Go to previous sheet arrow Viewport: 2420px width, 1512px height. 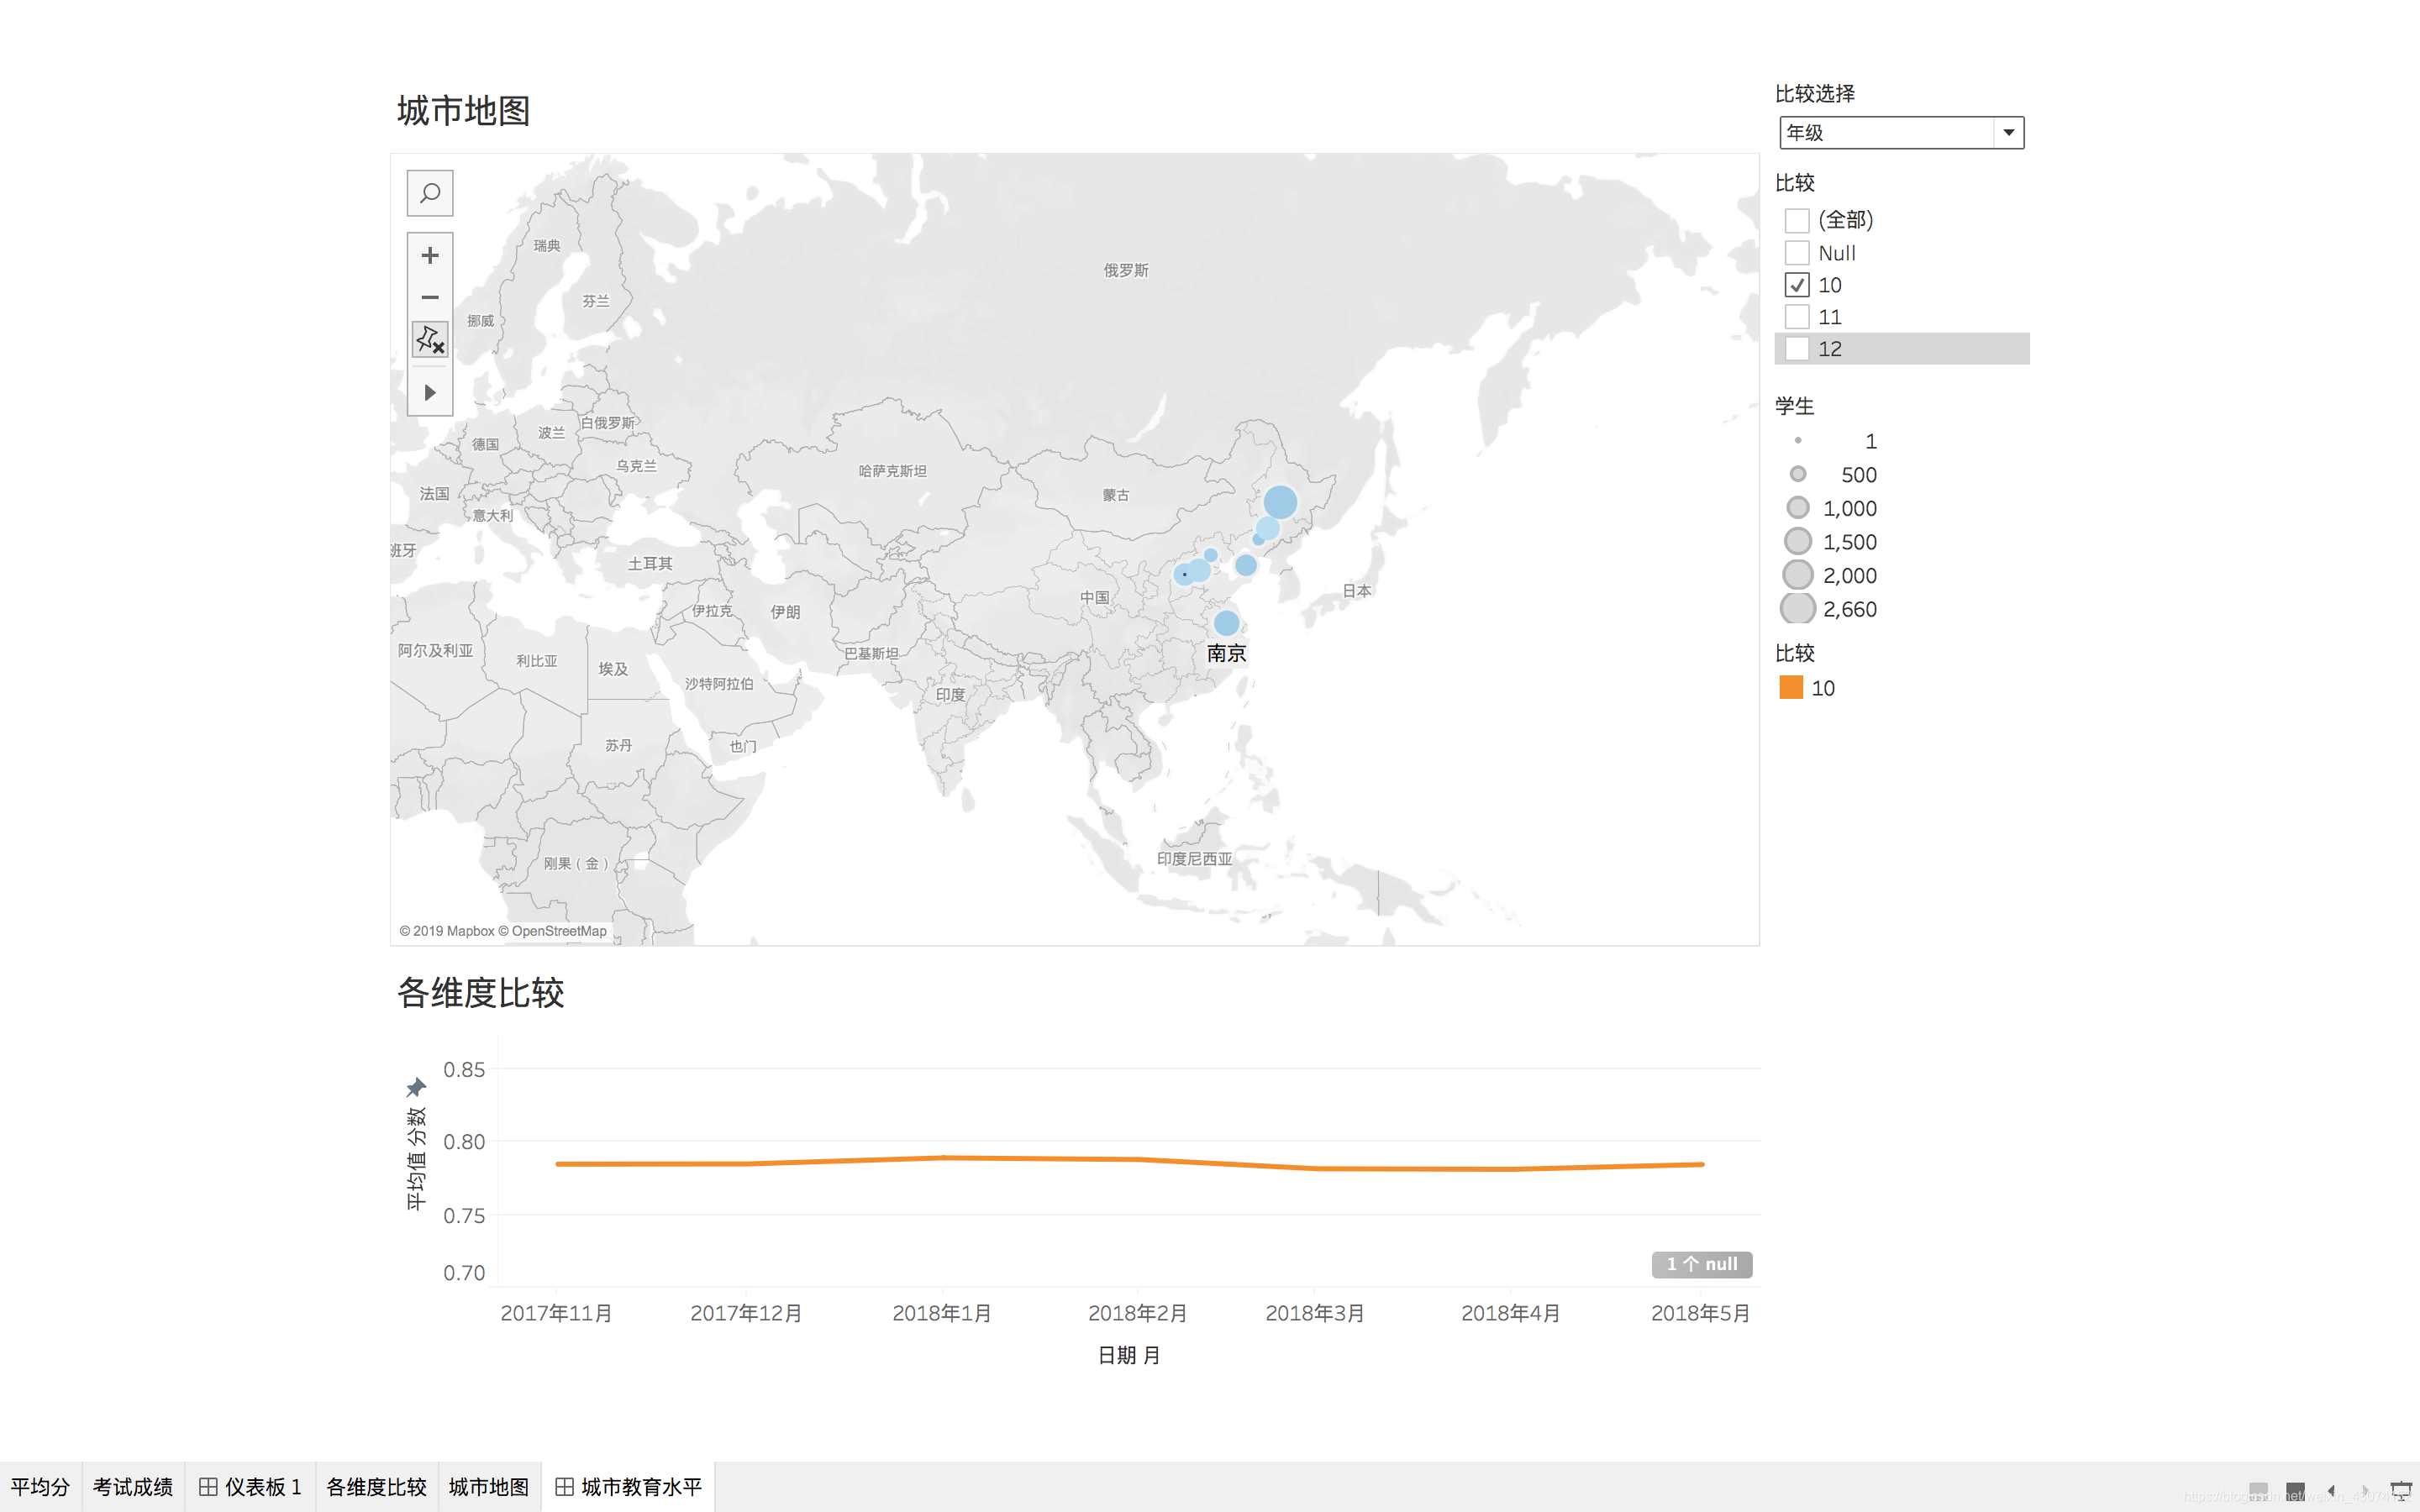(2331, 1491)
